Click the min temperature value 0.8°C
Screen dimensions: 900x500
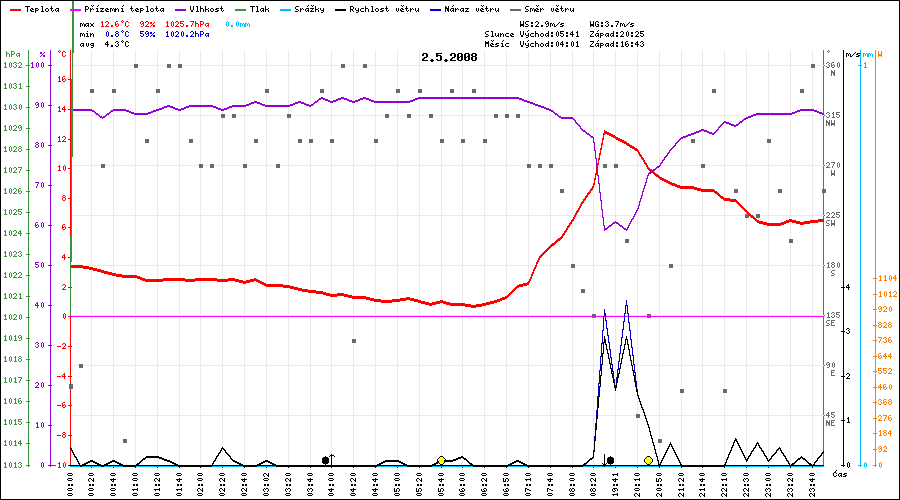pos(117,34)
